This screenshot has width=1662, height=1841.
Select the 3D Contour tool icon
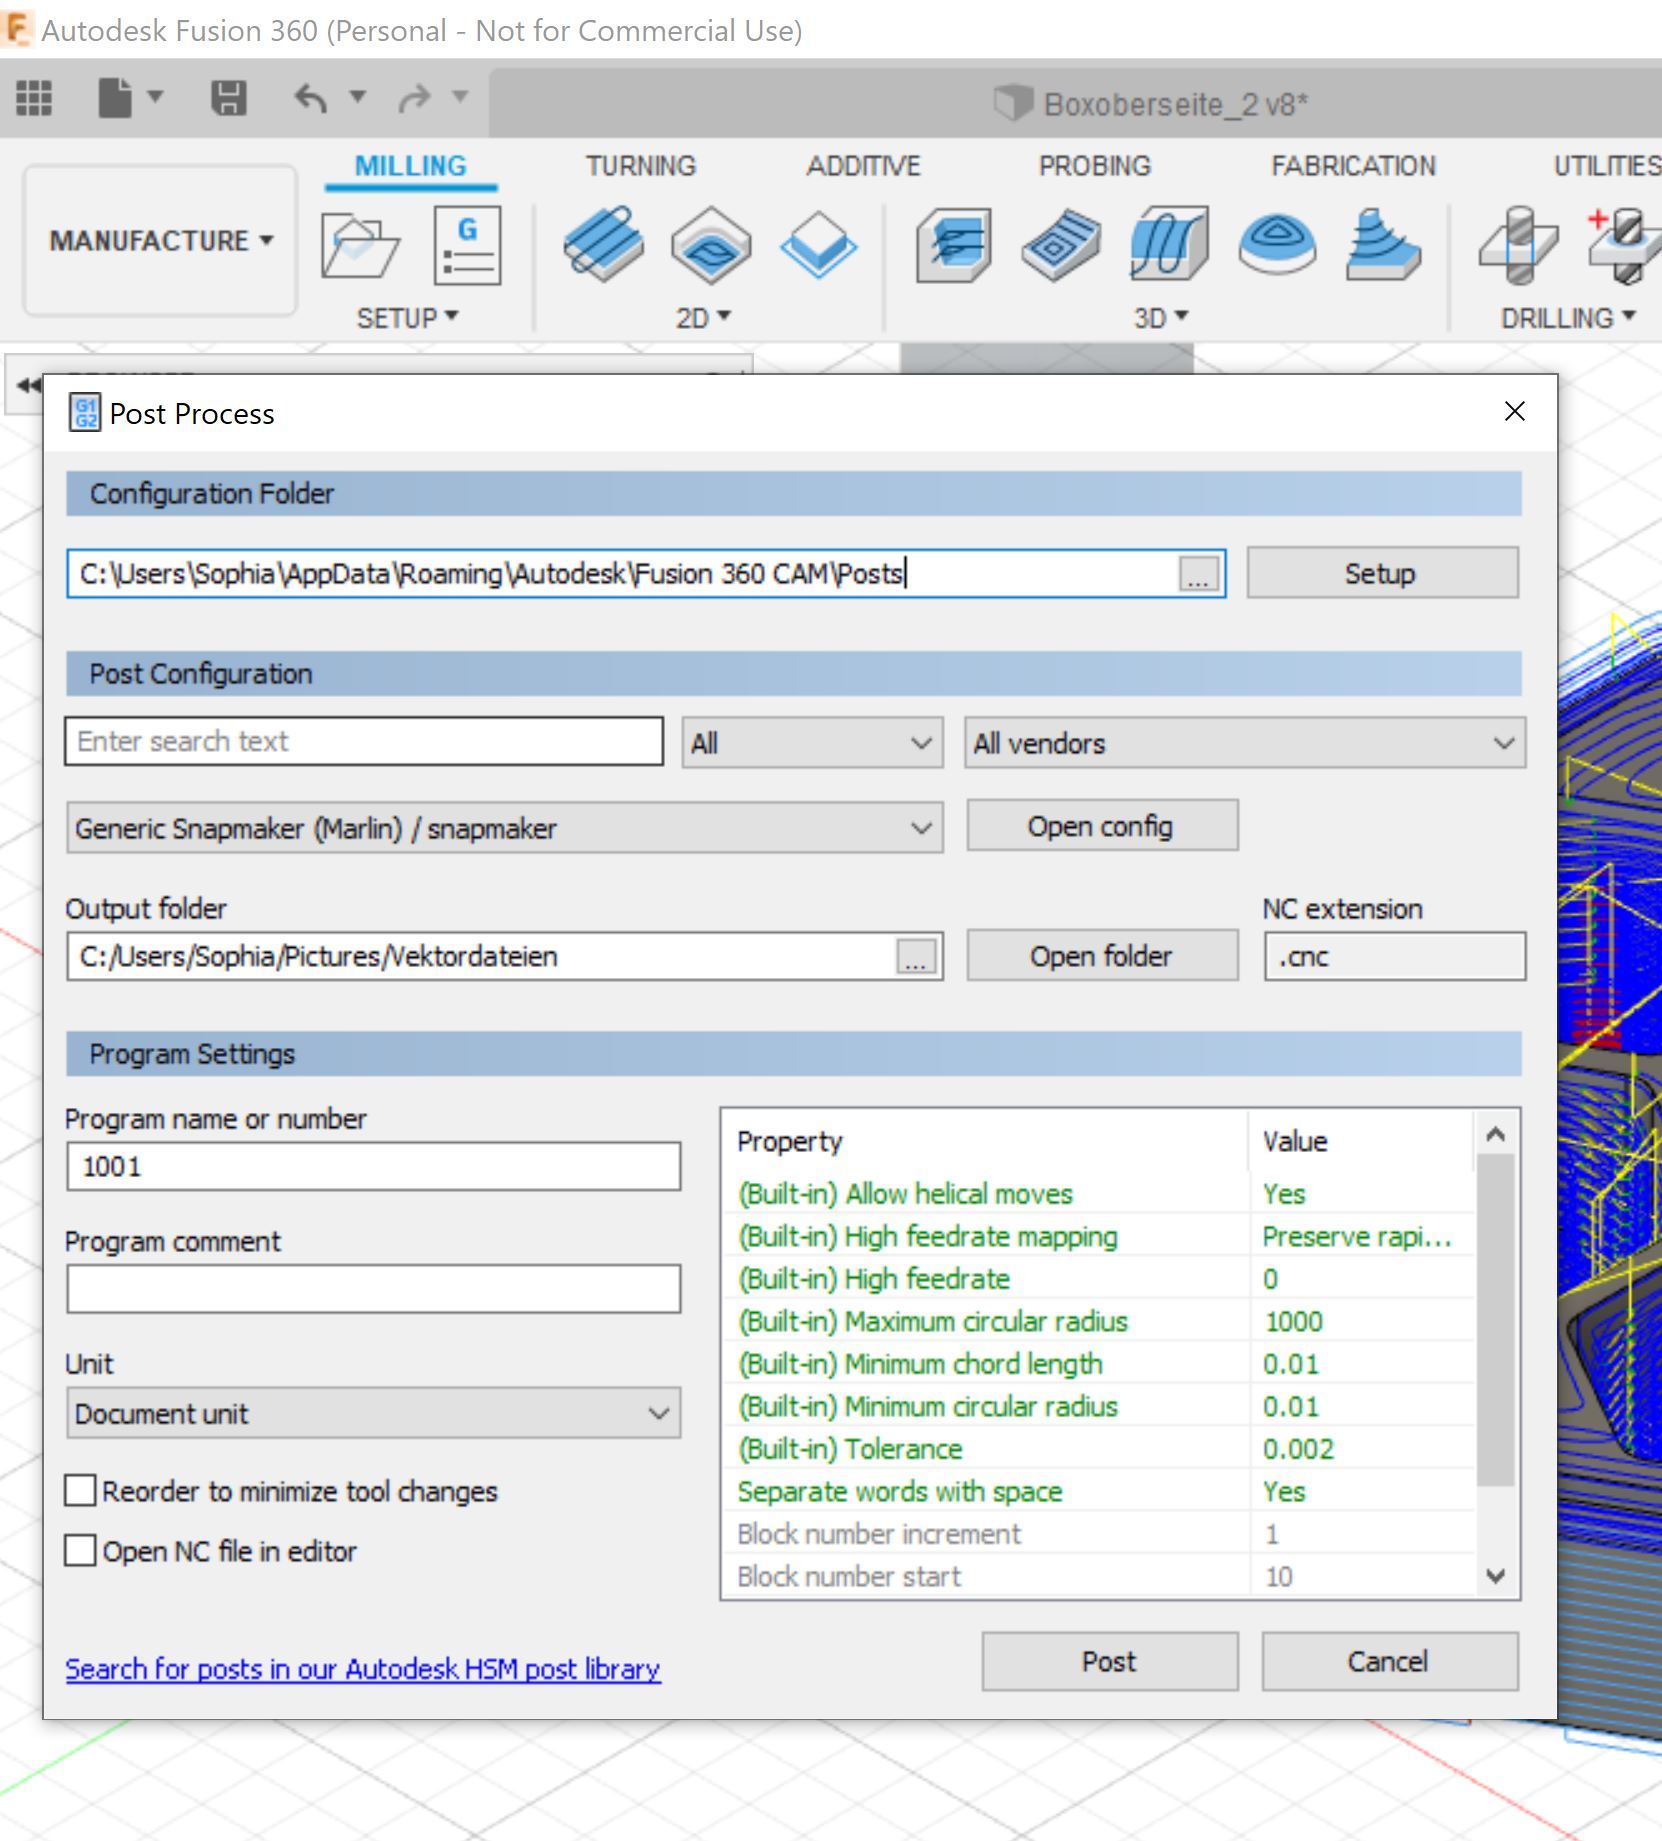point(1276,243)
